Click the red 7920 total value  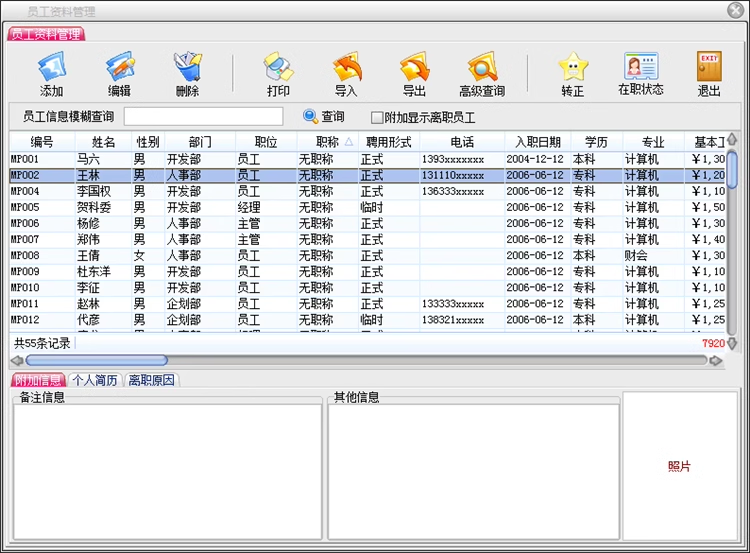tap(713, 343)
